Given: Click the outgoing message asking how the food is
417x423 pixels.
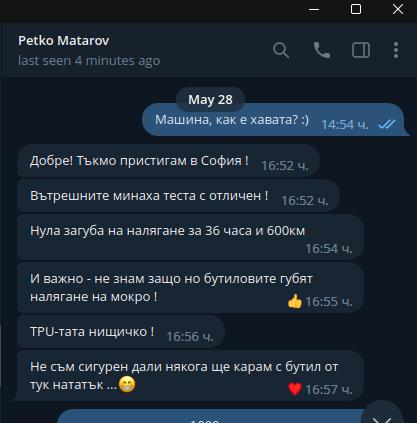Looking at the screenshot, I should 273,120.
